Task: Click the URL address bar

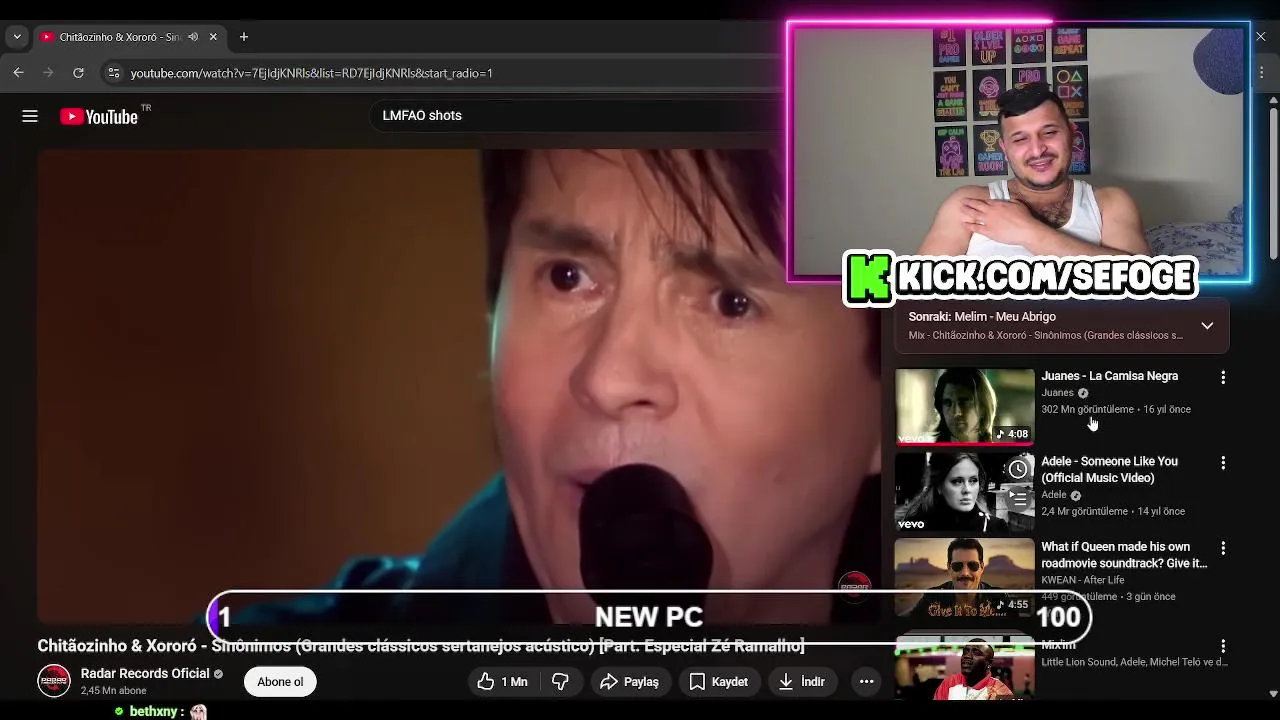Action: [x=440, y=73]
